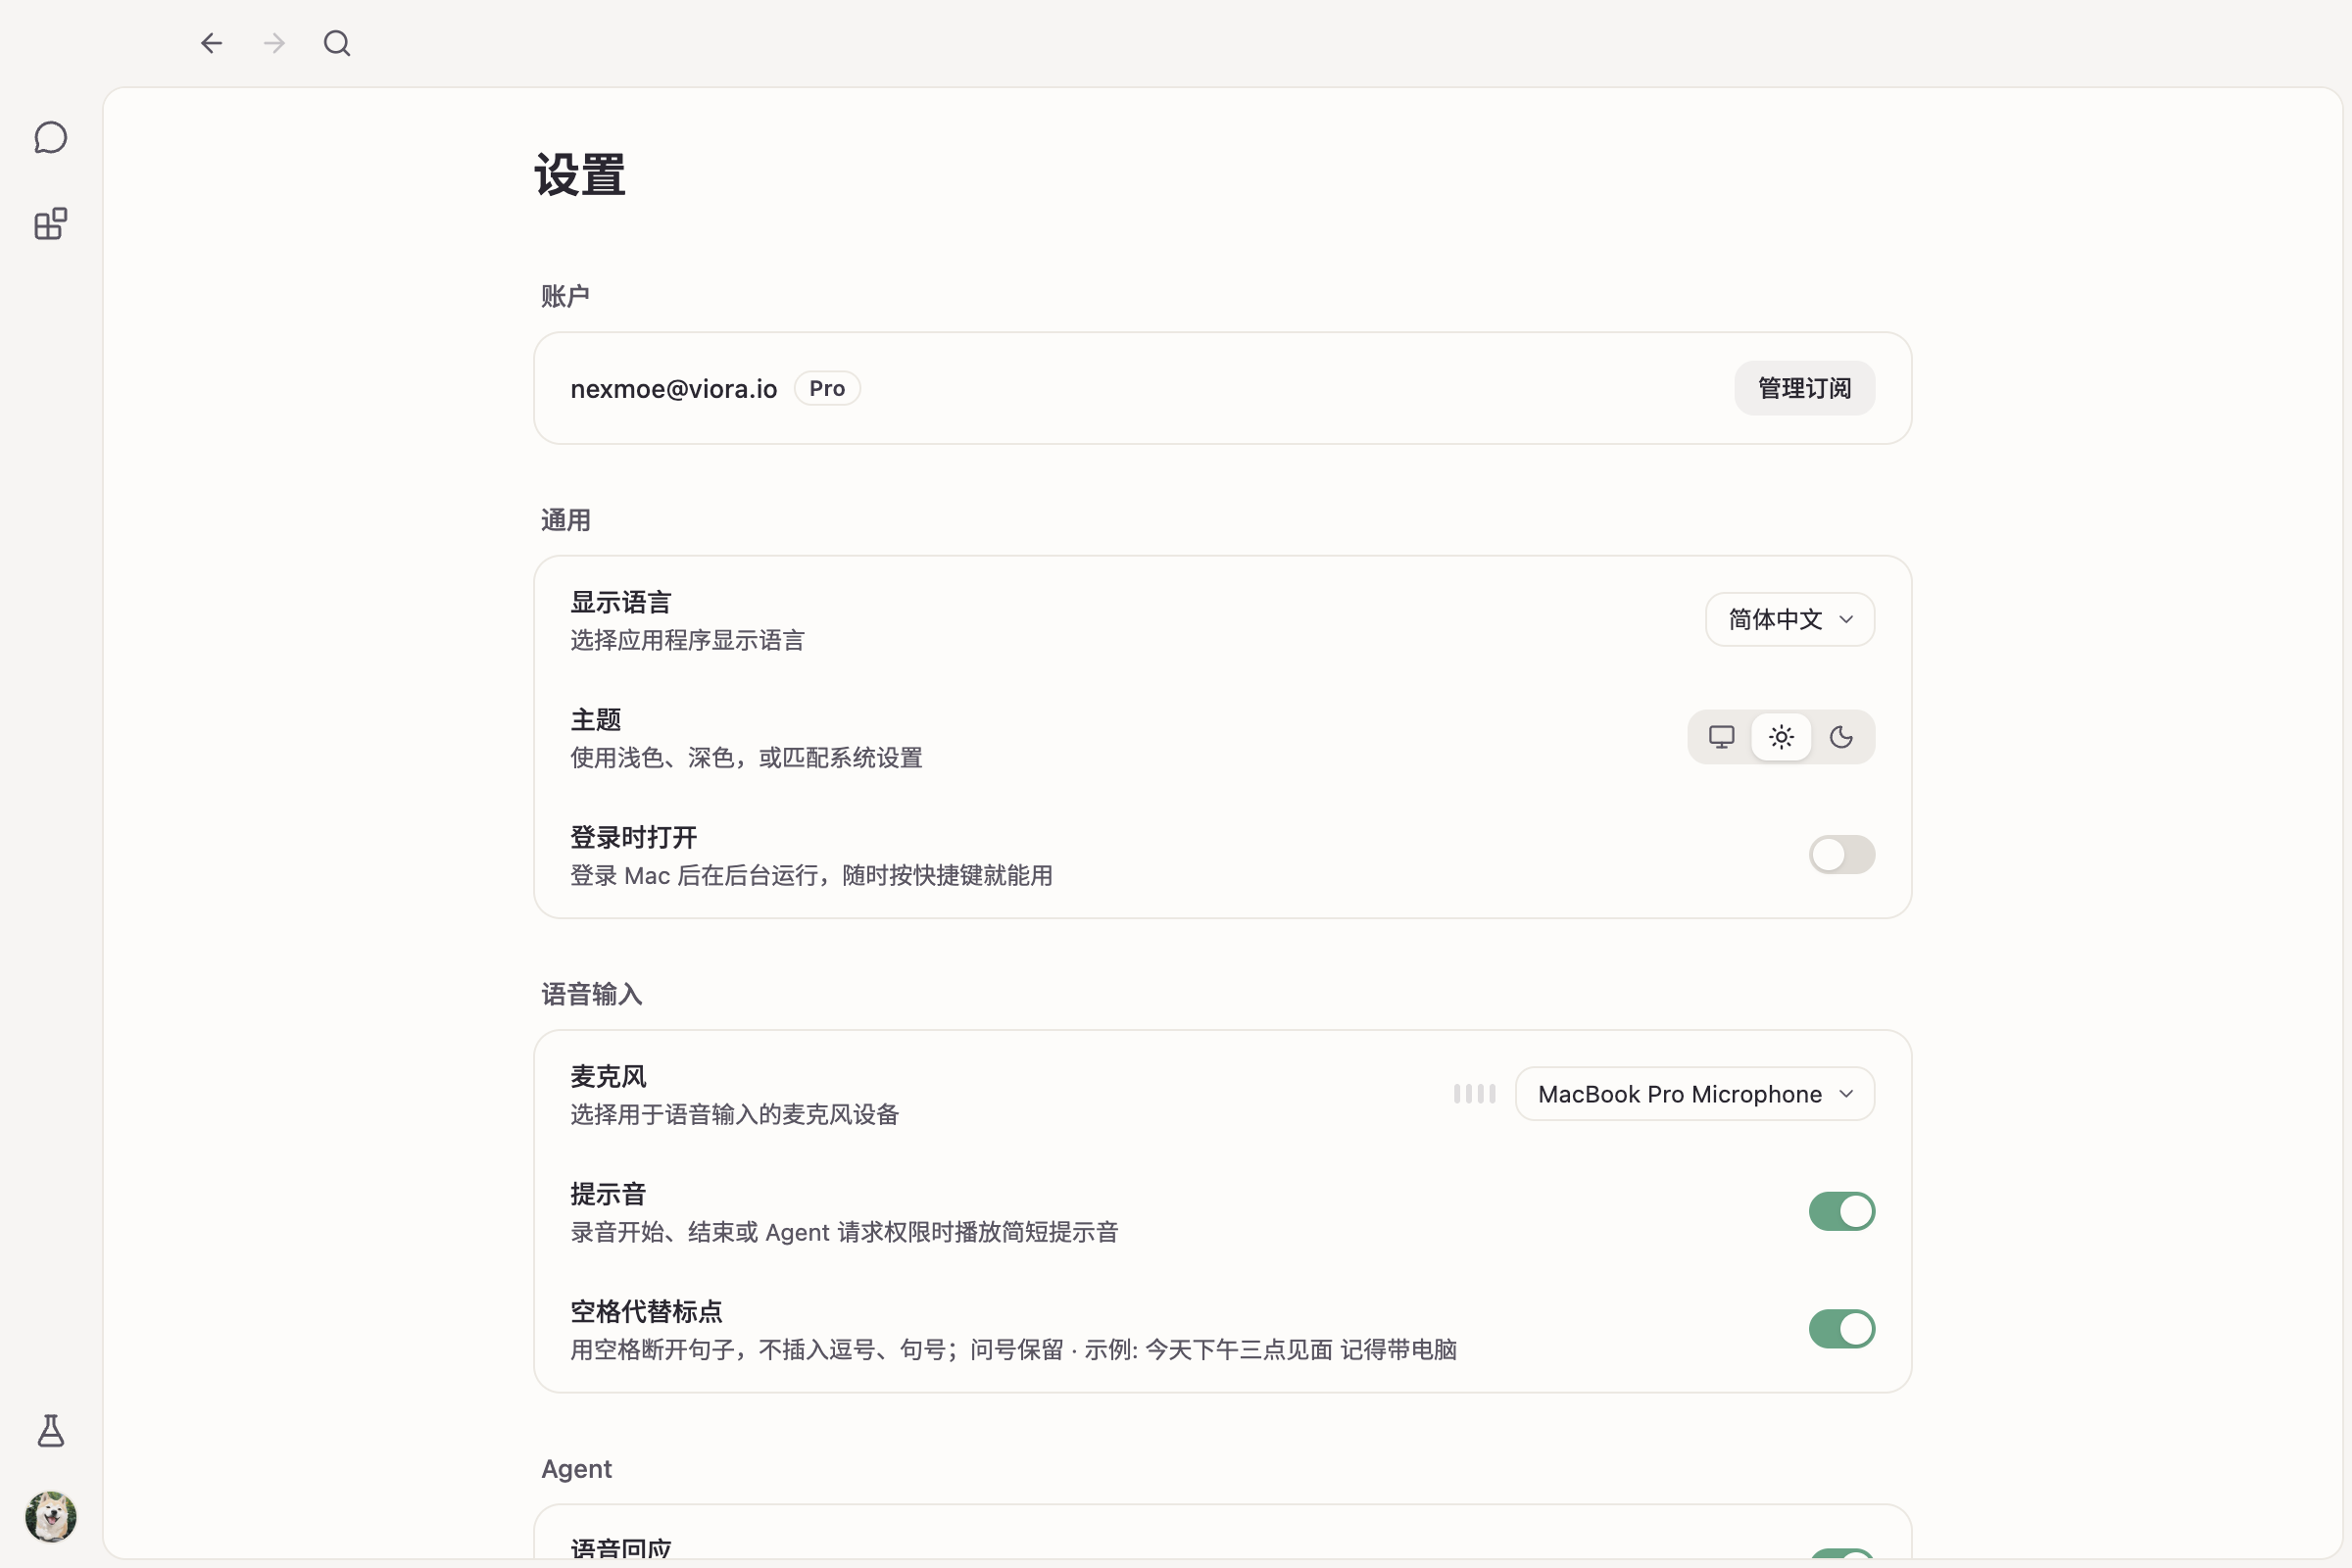Select the dark moon theme option
The image size is (2352, 1568).
pos(1841,737)
